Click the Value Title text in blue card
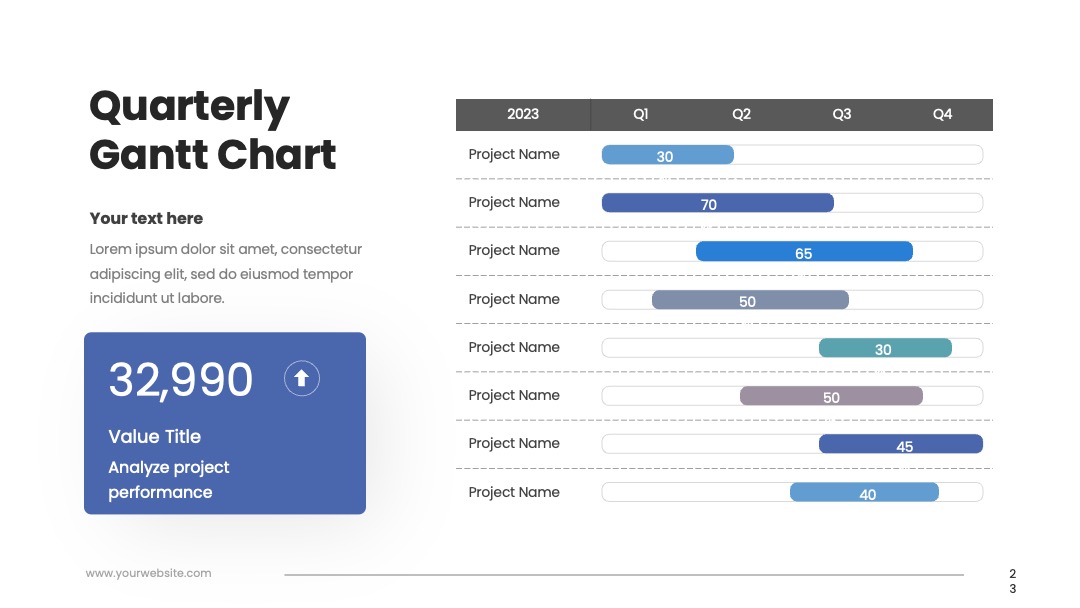The width and height of the screenshot is (1080, 608). pyautogui.click(x=154, y=437)
